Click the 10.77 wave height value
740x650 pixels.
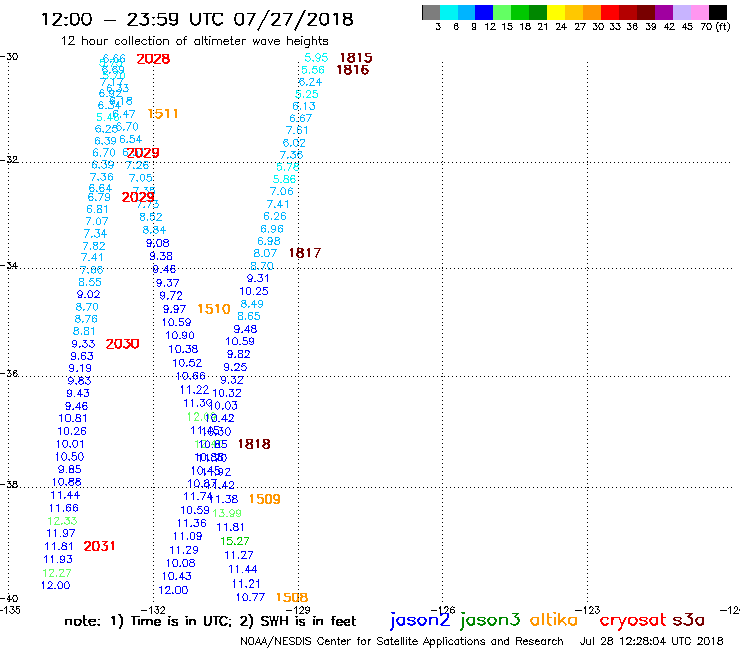click(250, 597)
